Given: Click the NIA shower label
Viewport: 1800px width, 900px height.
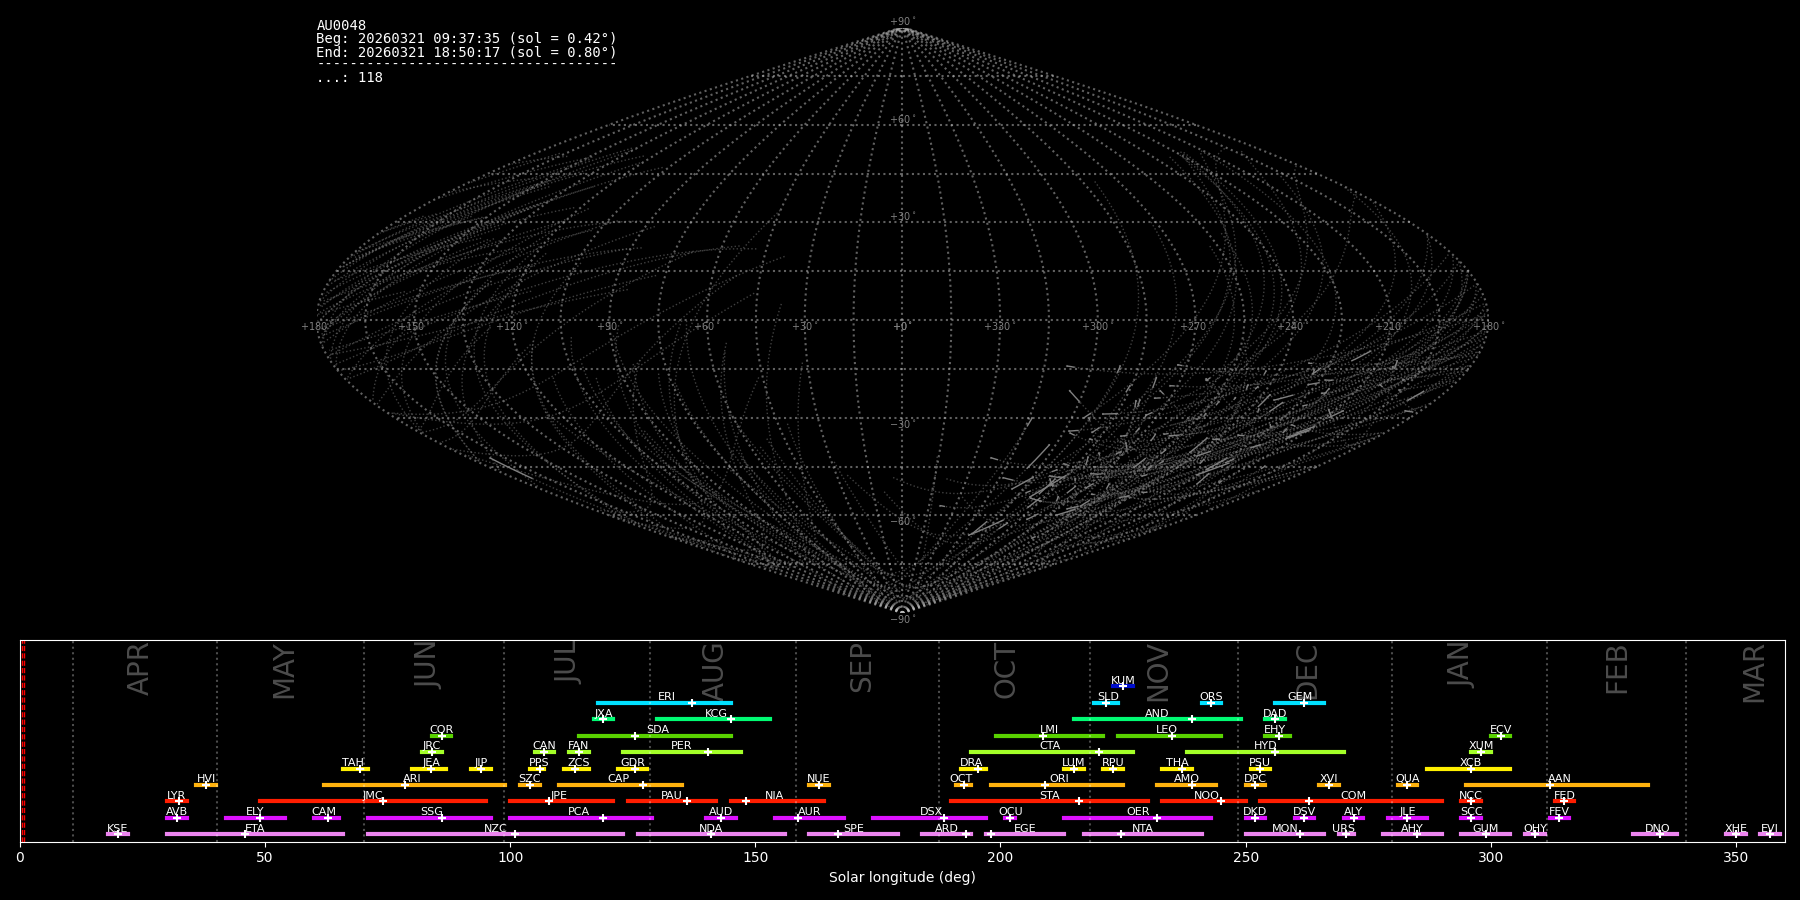Looking at the screenshot, I should [774, 796].
